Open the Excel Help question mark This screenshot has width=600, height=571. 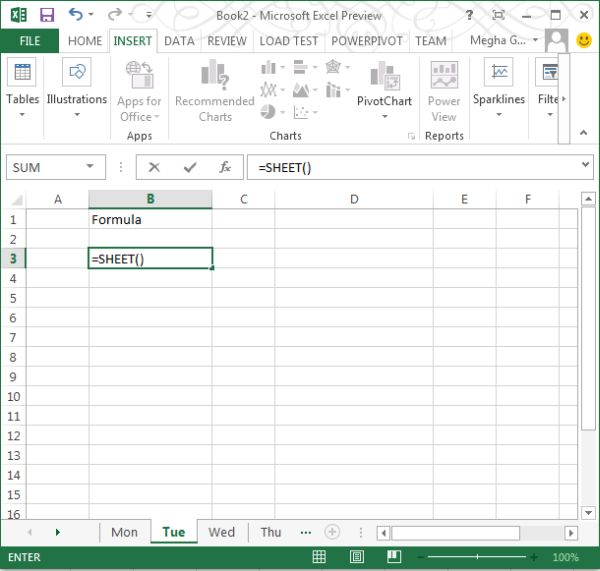tap(469, 15)
